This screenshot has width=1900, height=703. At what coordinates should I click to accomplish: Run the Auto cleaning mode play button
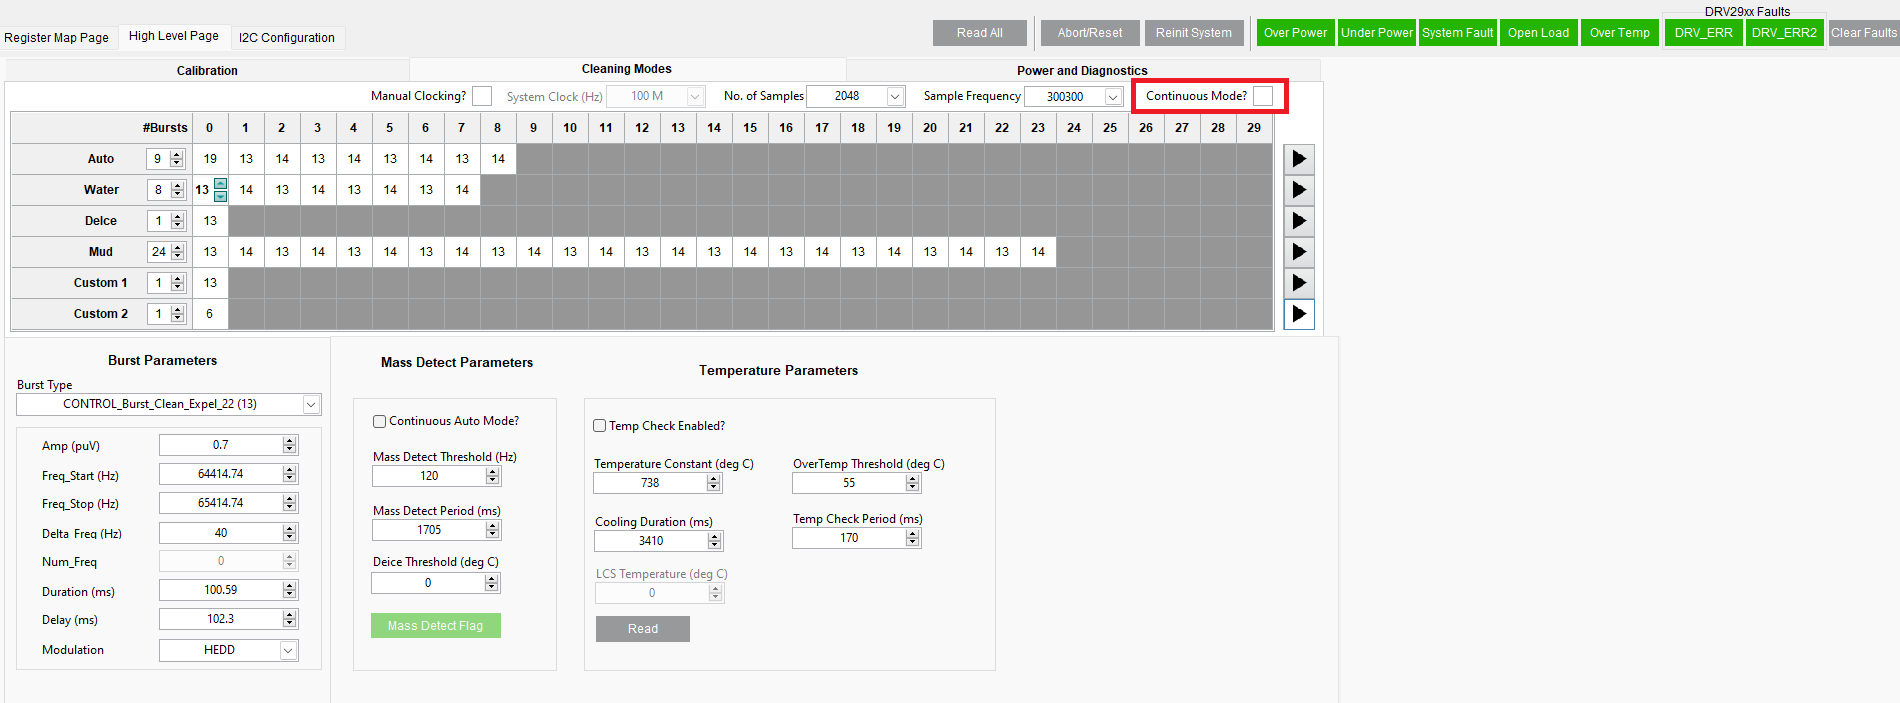pos(1298,159)
